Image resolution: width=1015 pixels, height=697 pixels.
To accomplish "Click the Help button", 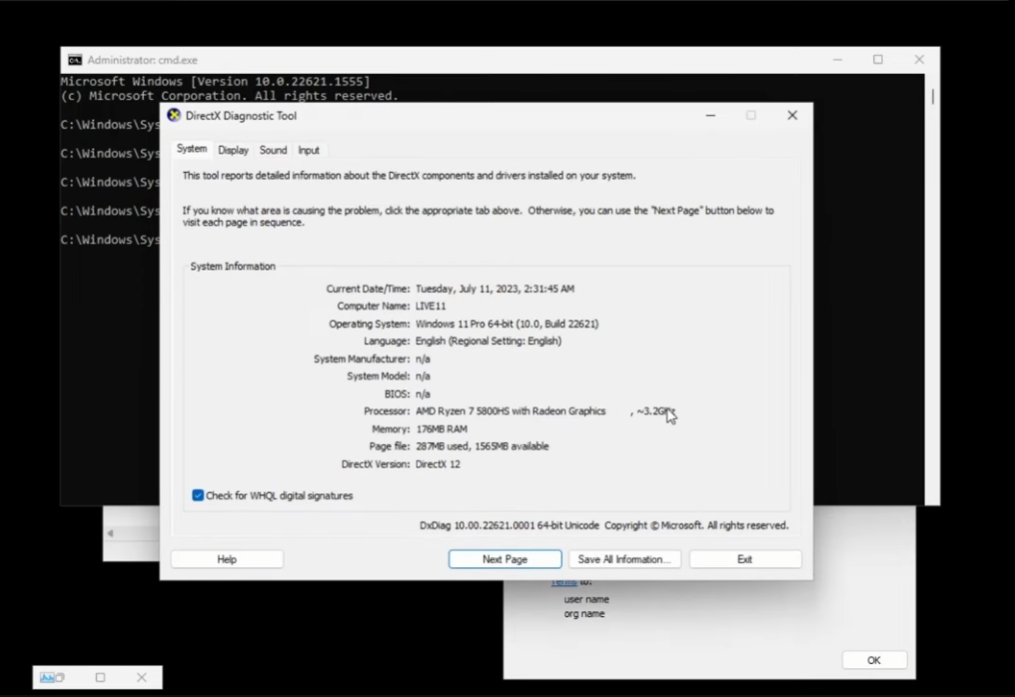I will 227,559.
